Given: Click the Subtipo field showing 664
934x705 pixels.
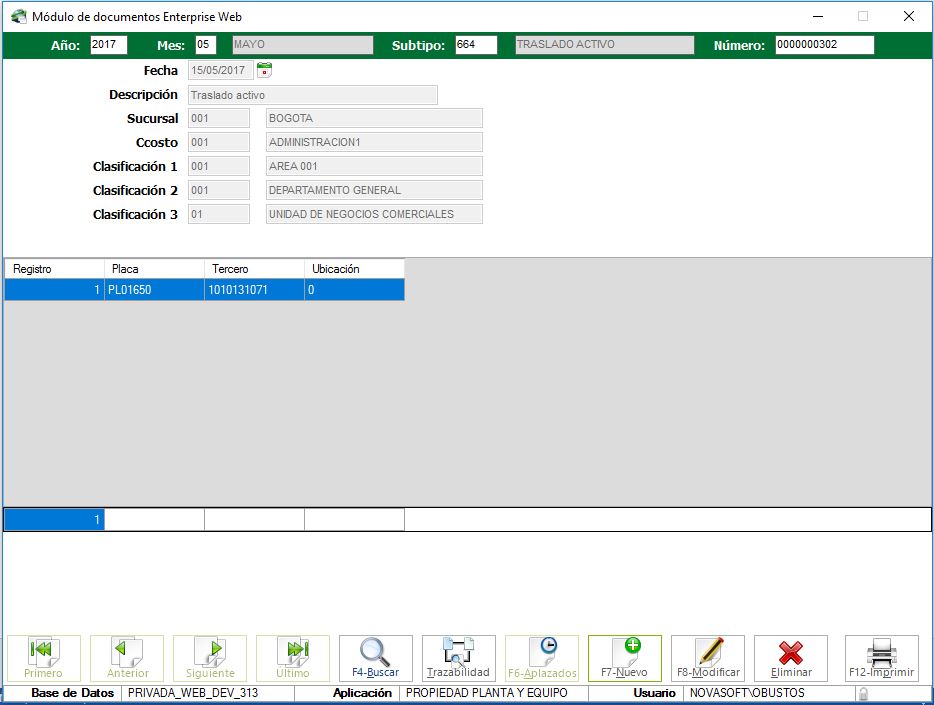Looking at the screenshot, I should click(x=476, y=45).
